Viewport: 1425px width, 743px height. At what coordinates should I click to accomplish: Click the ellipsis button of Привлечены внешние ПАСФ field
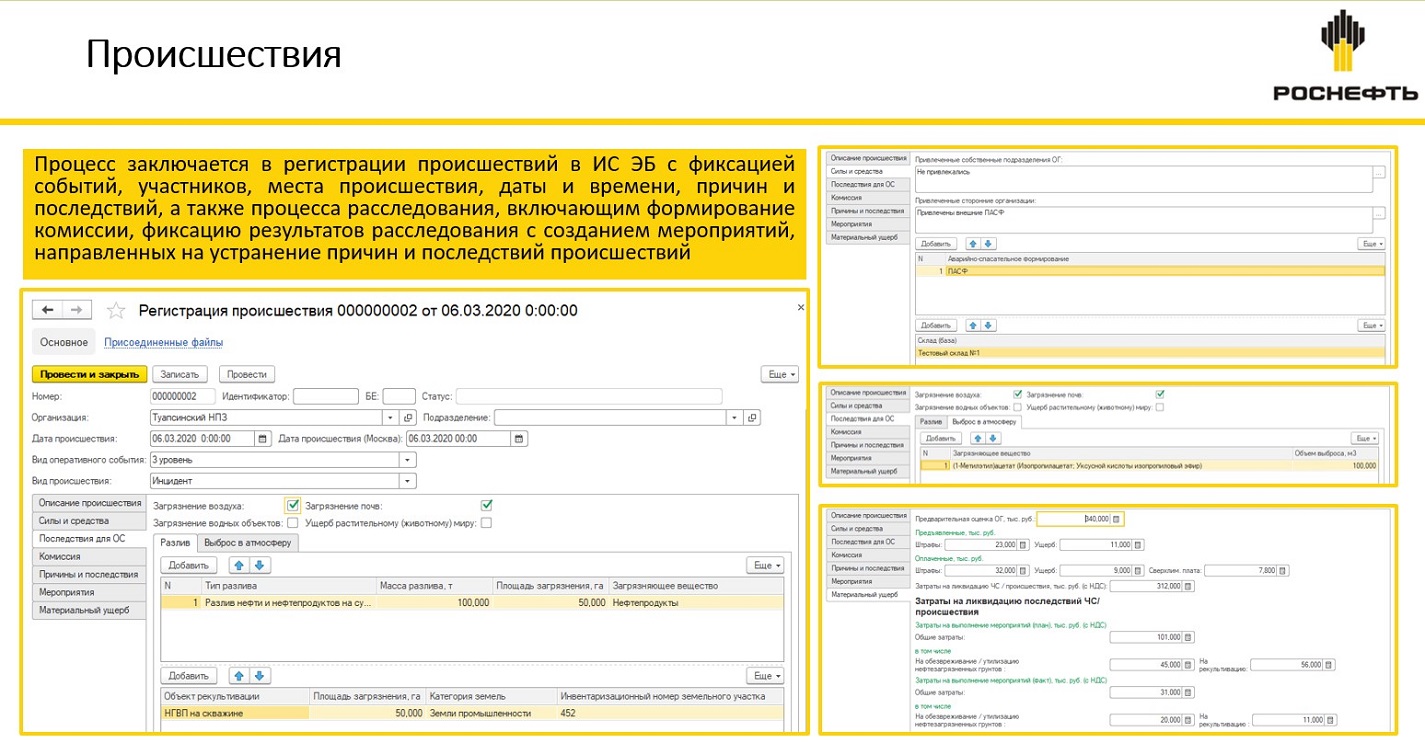coord(1379,213)
